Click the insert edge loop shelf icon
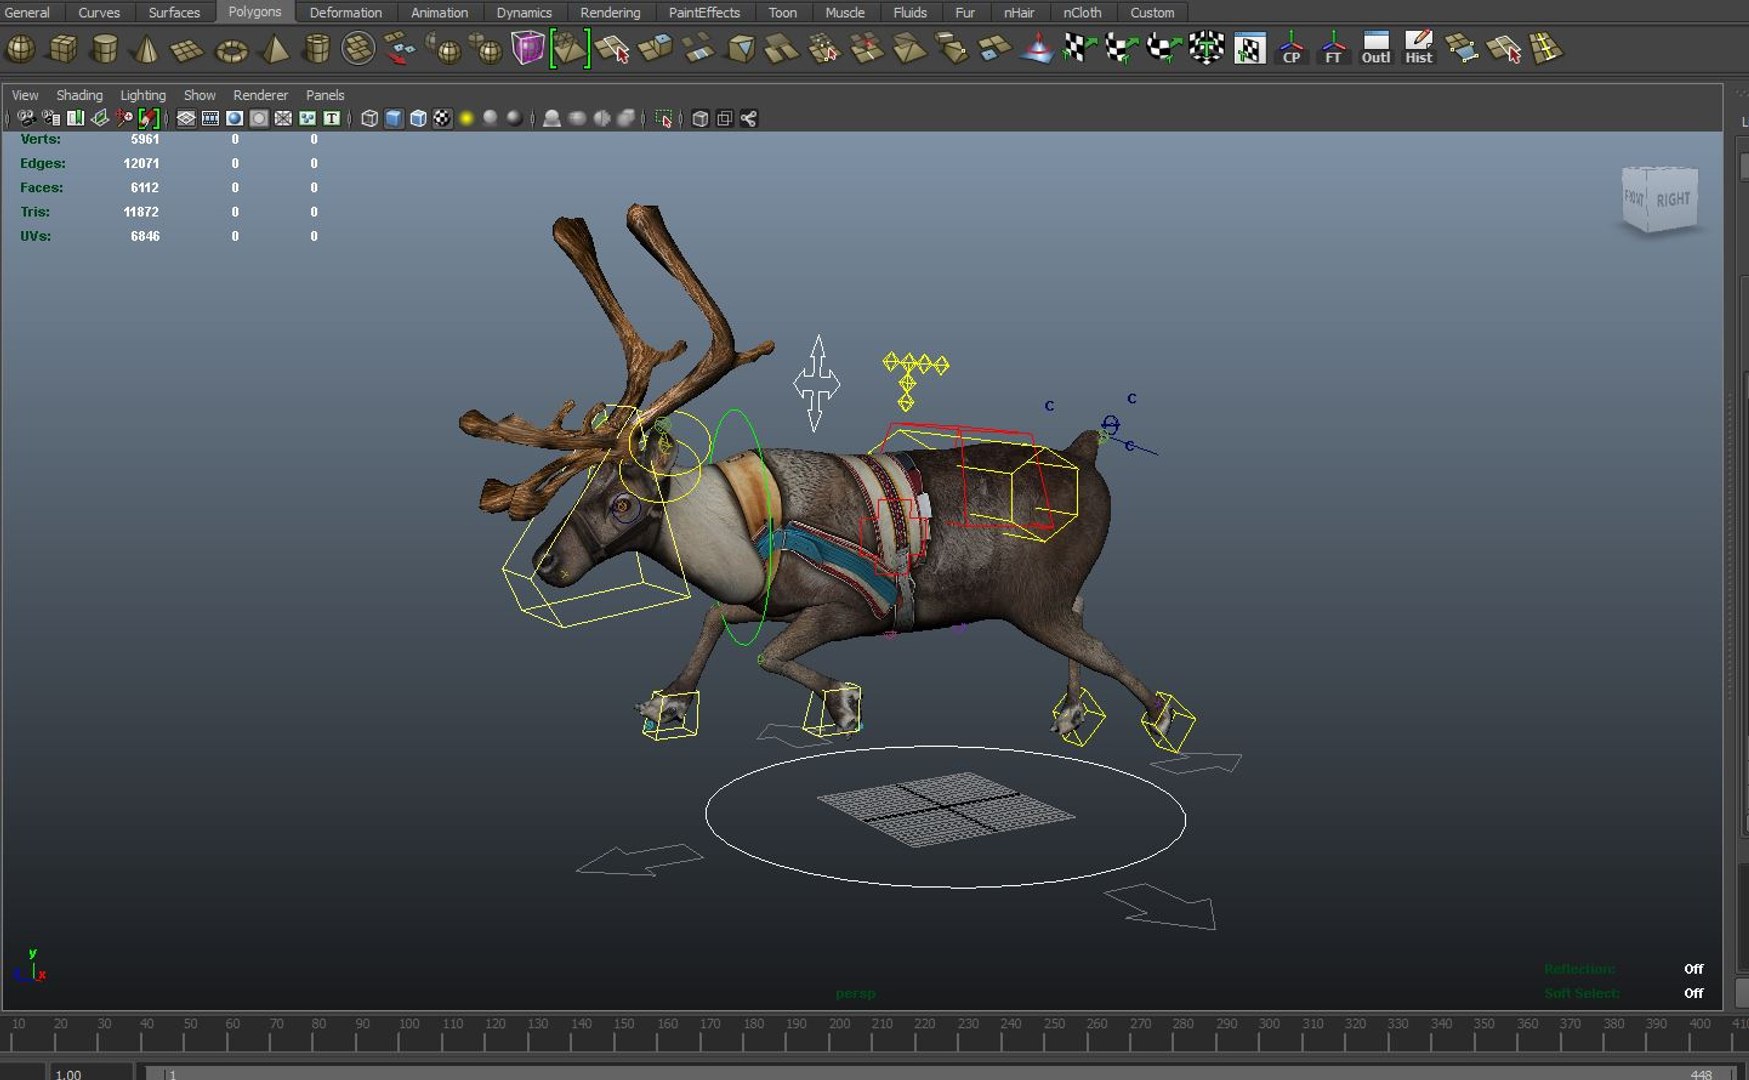Viewport: 1749px width, 1080px height. pos(1546,48)
